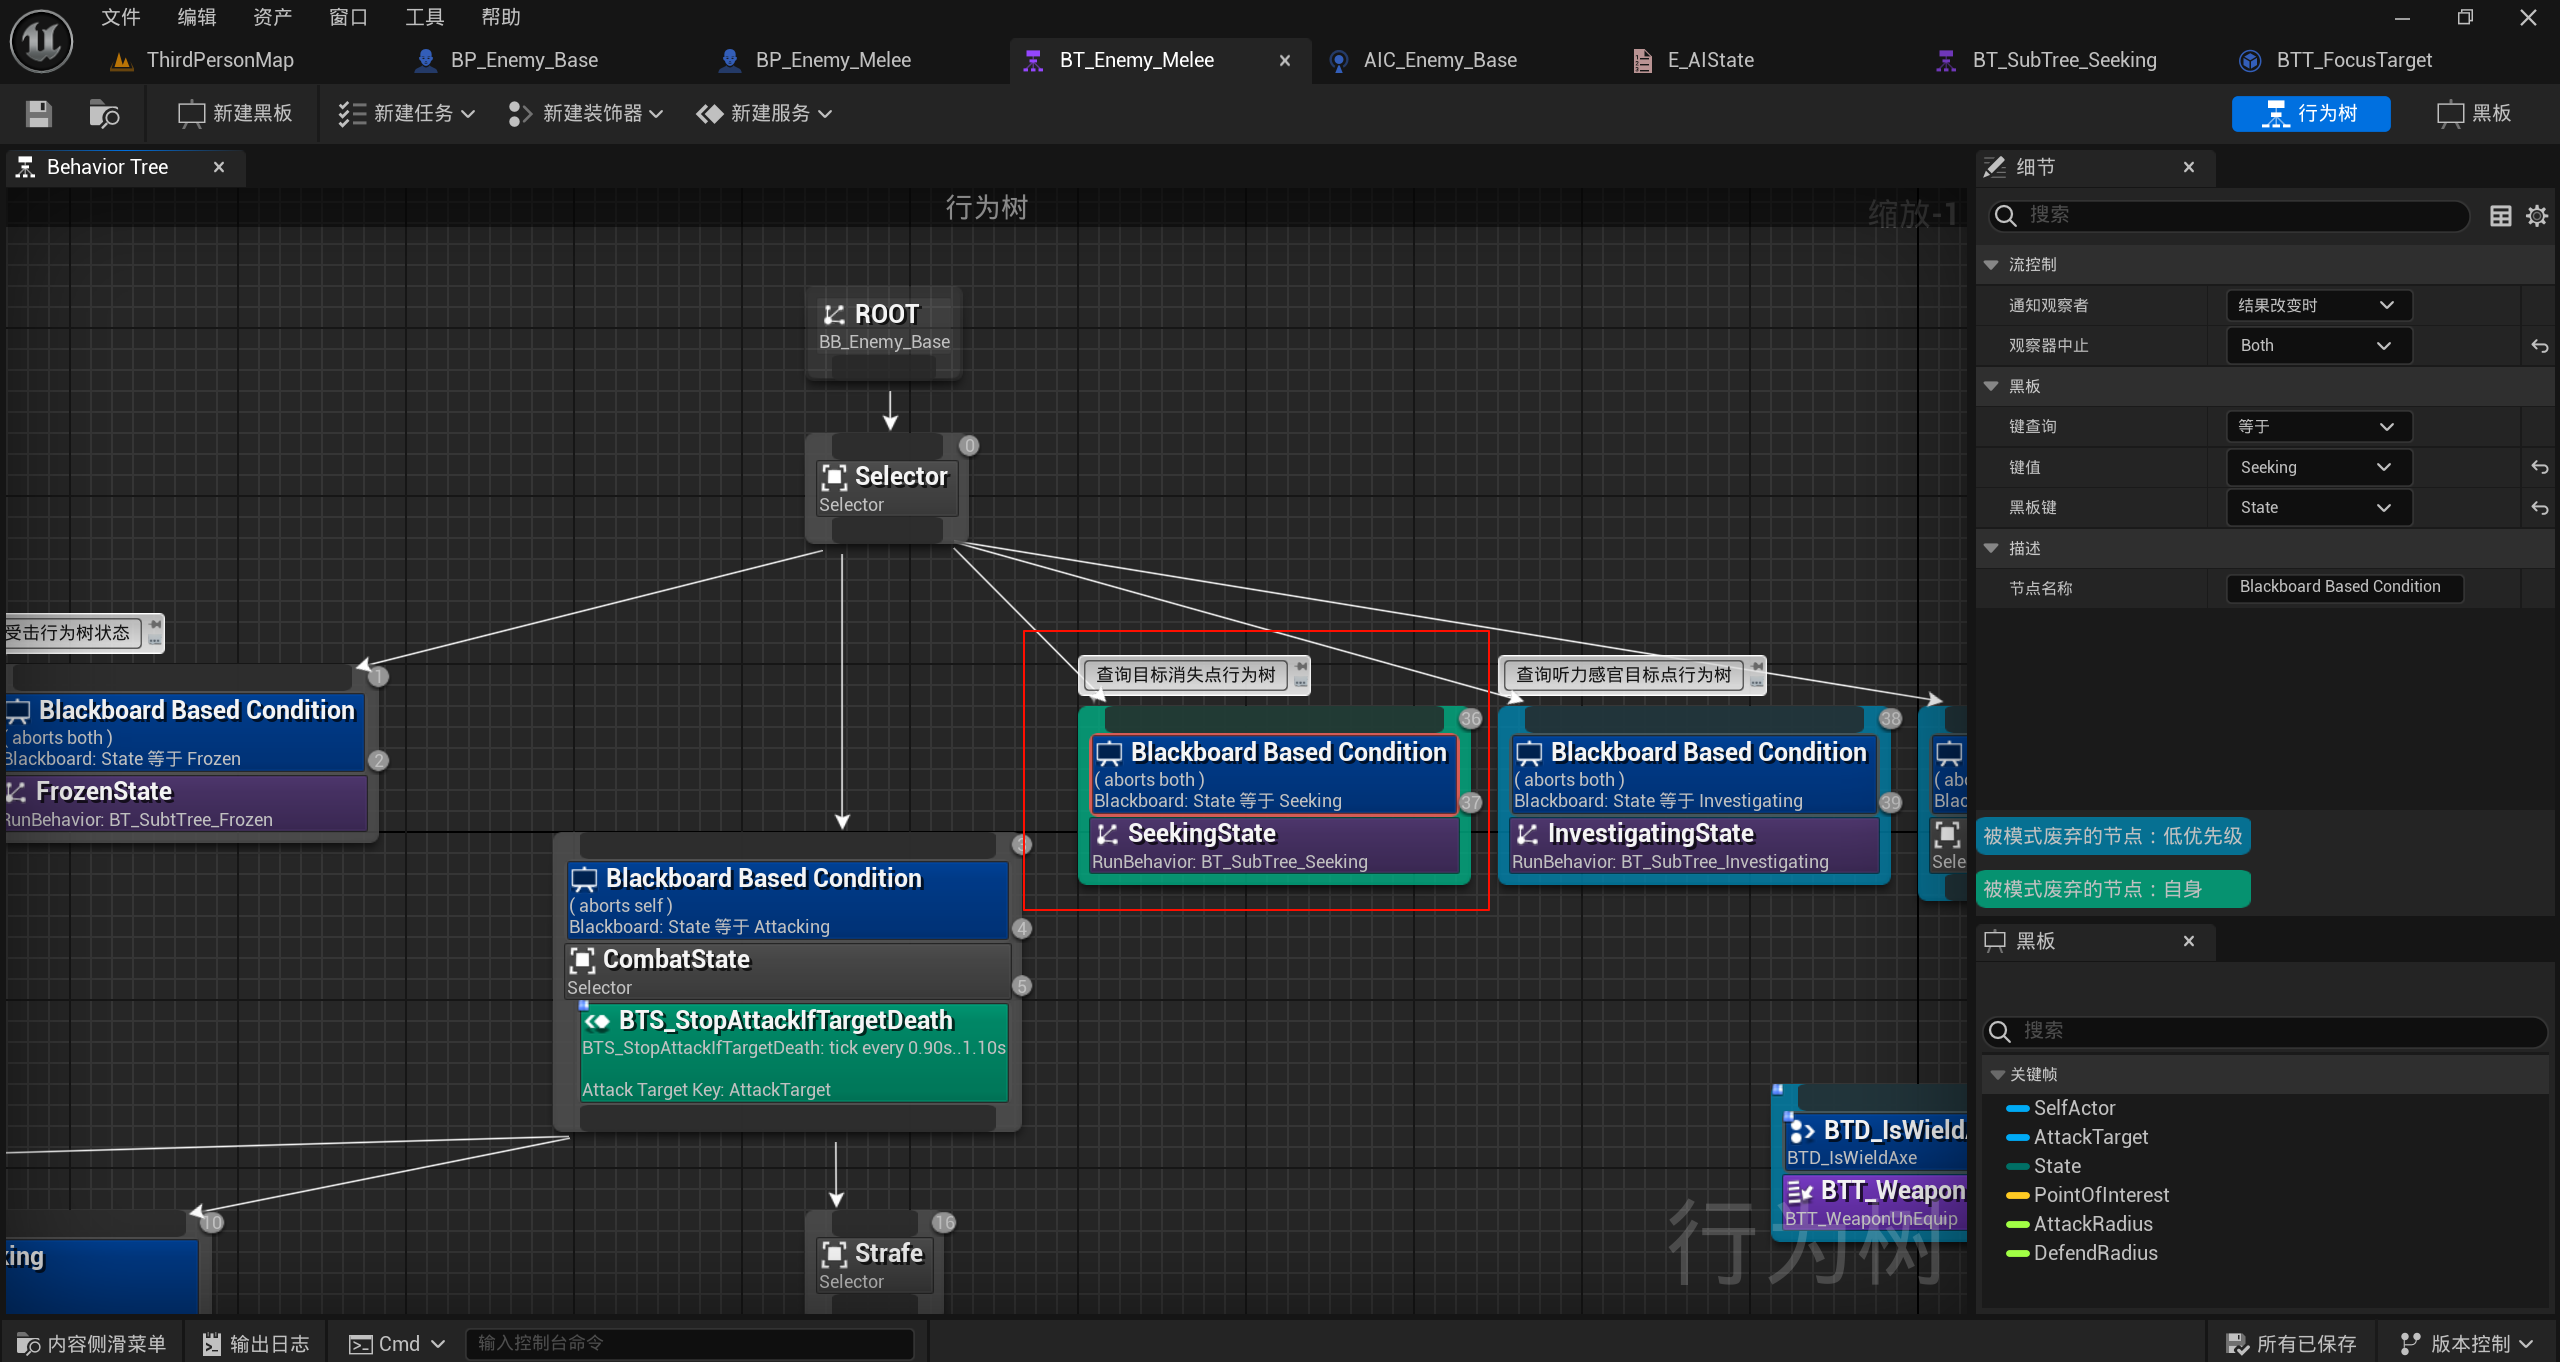The image size is (2560, 1362).
Task: Switch to BT_SubTree_Seeking tab
Action: 2063,60
